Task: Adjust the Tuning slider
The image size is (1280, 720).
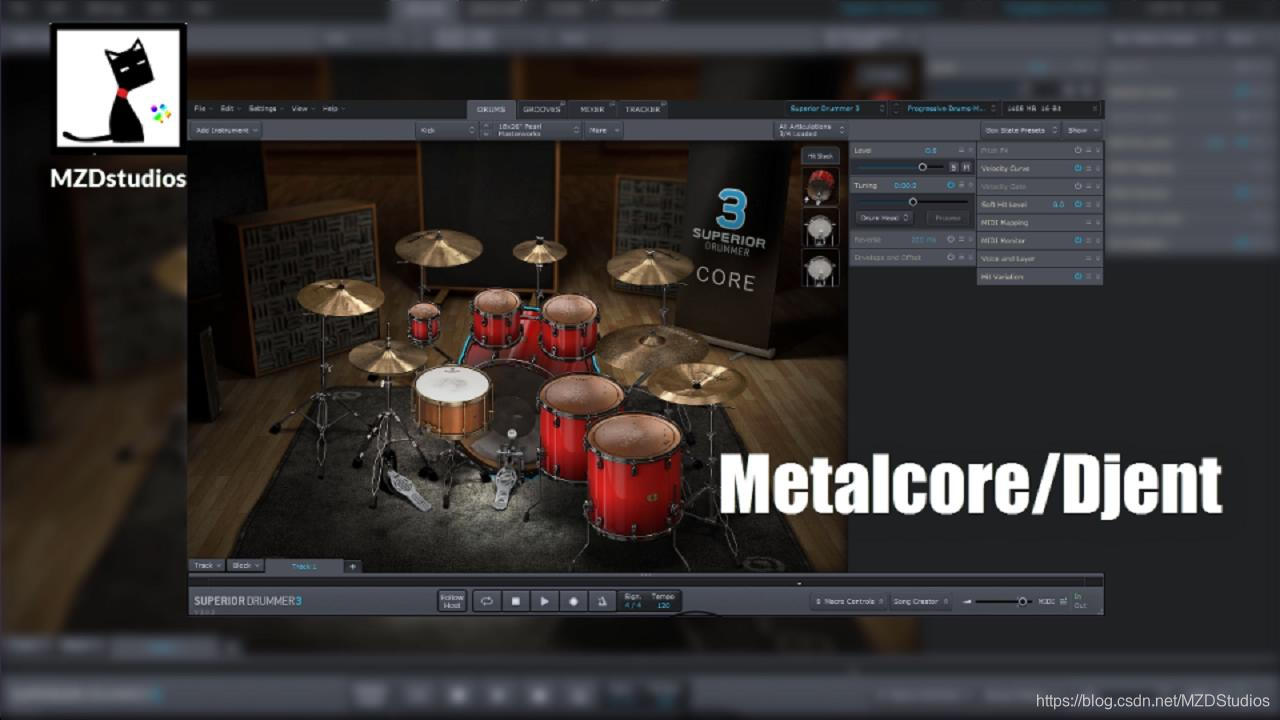Action: pos(912,202)
